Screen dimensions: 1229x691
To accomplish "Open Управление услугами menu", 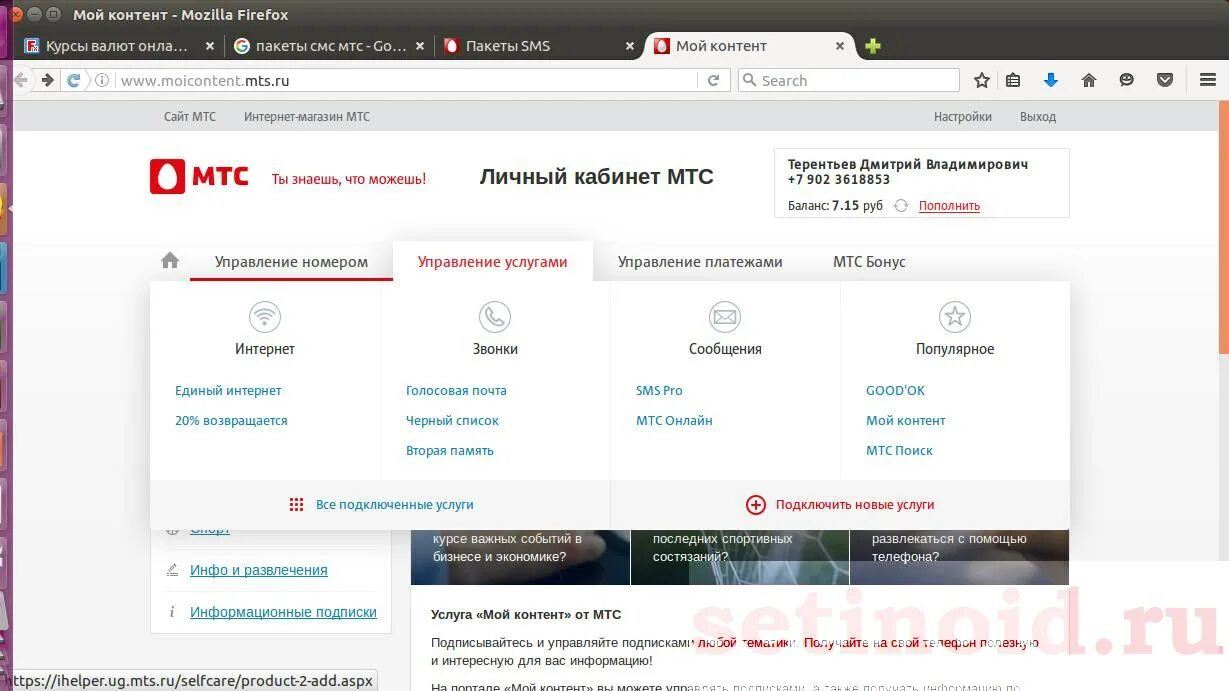I will [x=492, y=262].
